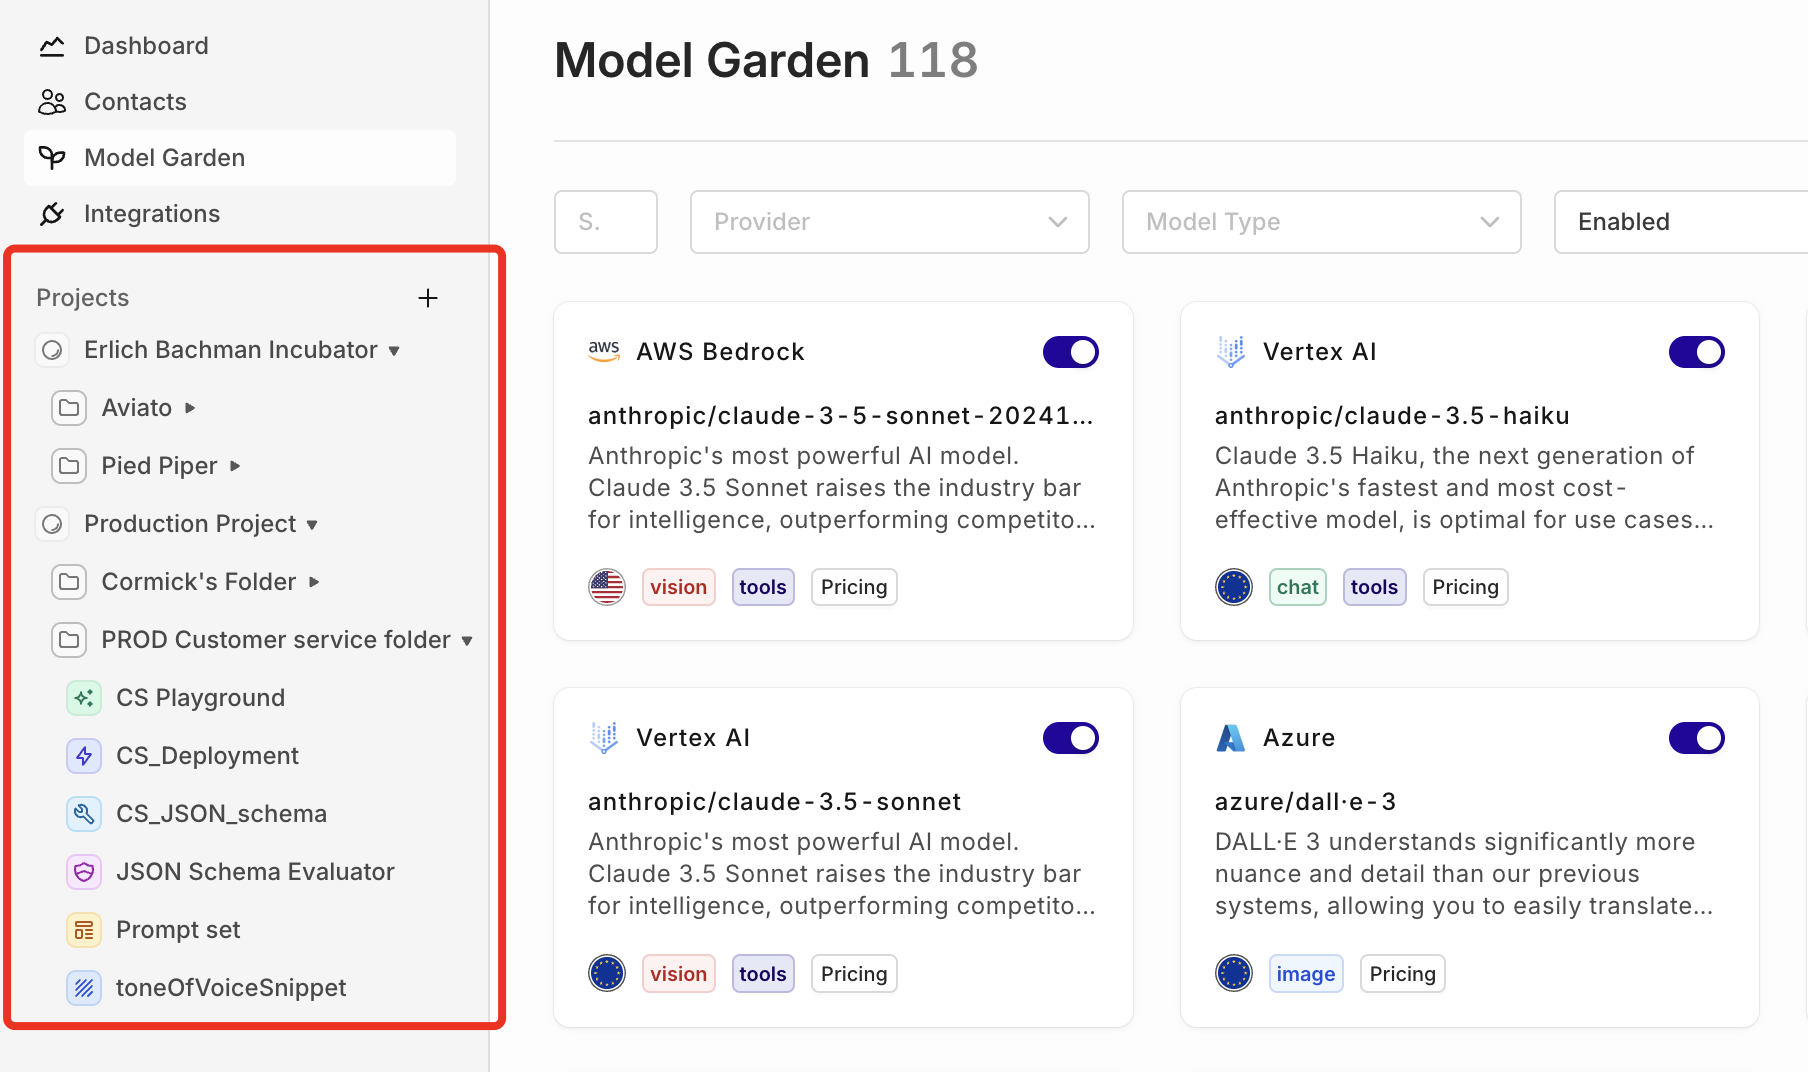Image resolution: width=1808 pixels, height=1072 pixels.
Task: Click Pricing on Vertex claude-3.5-sonnet card
Action: coord(854,973)
